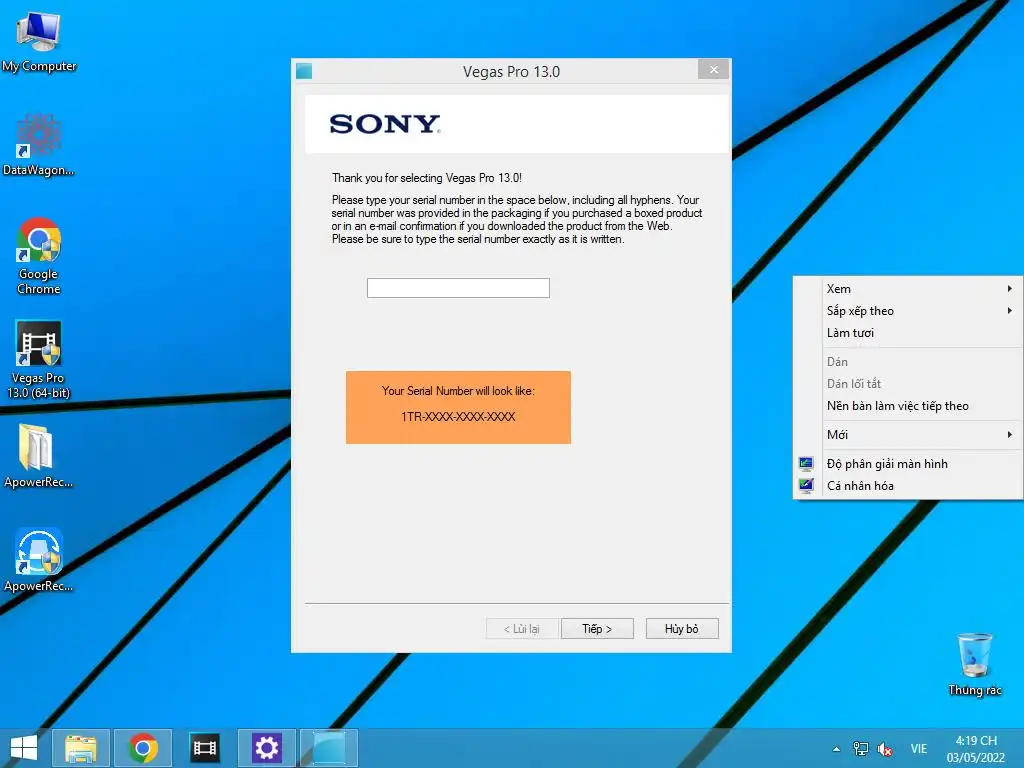This screenshot has height=768, width=1024.
Task: Switch to Vegas film strip taskbar icon
Action: 204,748
